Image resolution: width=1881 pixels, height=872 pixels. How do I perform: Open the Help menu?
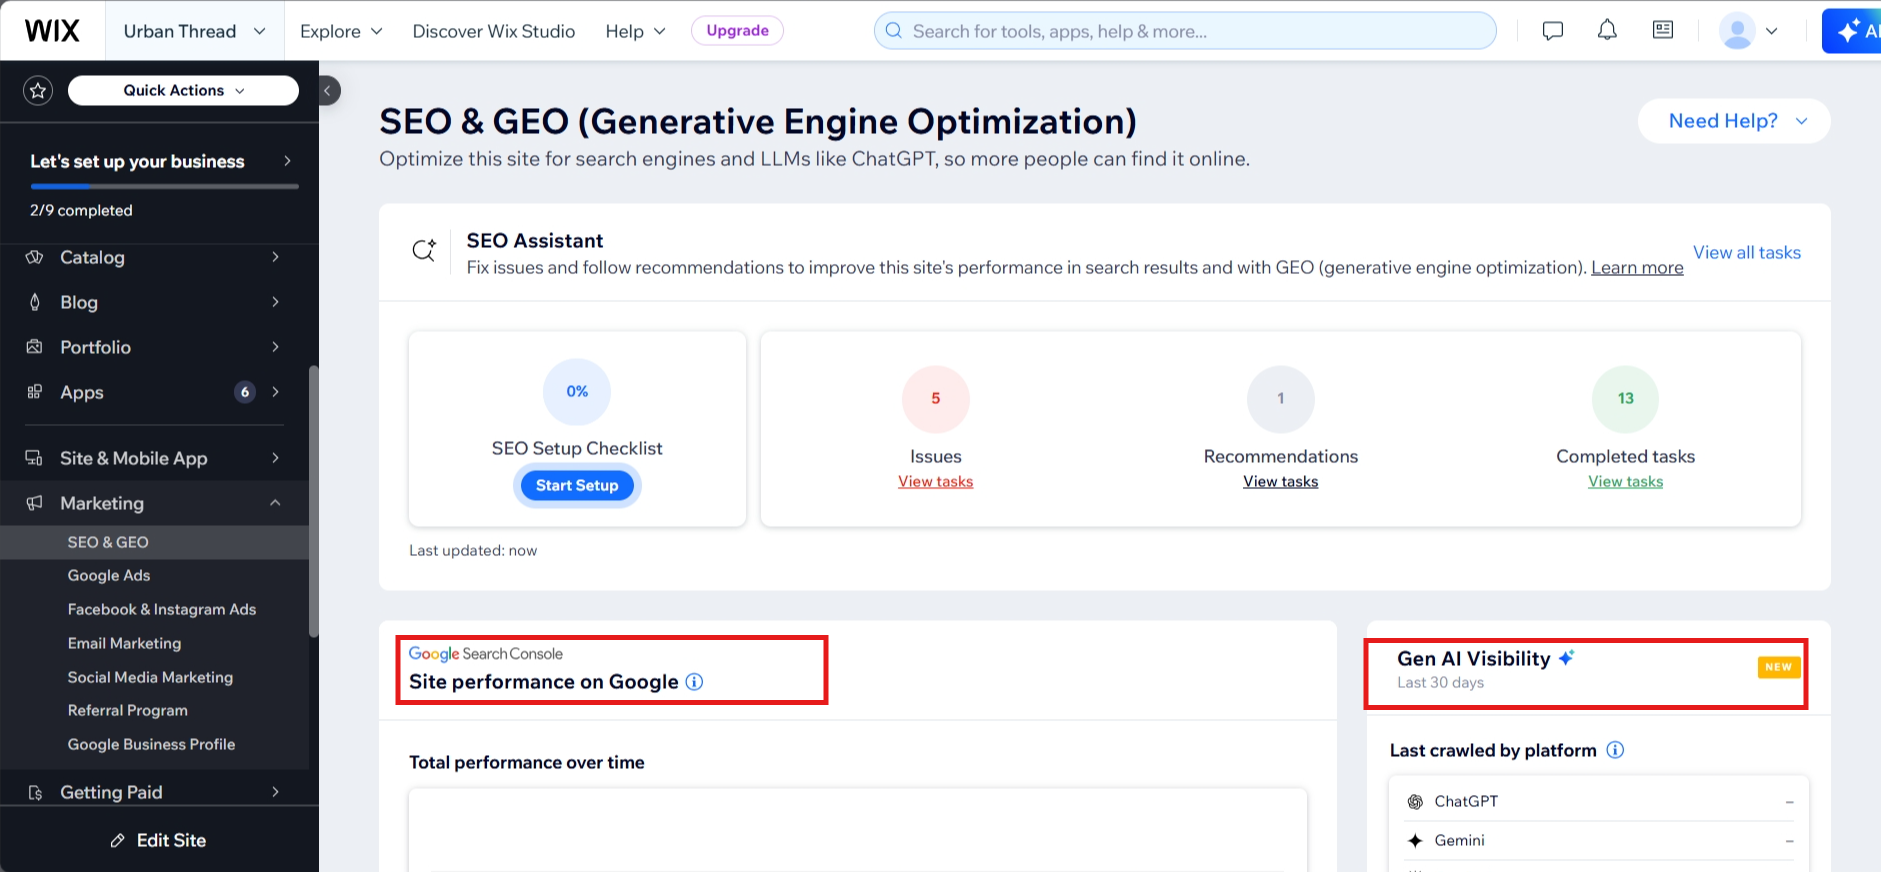coord(635,31)
